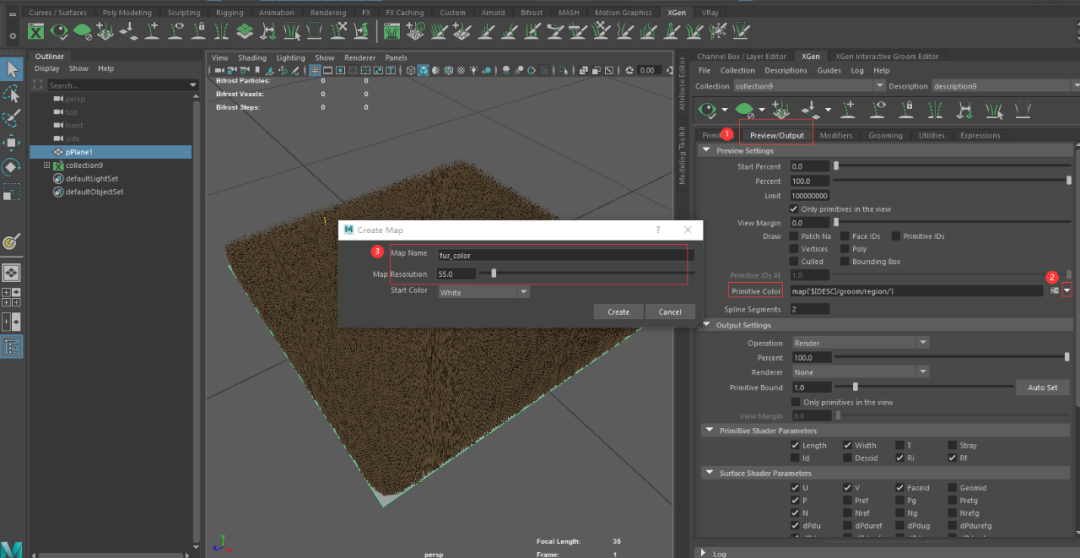The image size is (1080, 558).
Task: Activate the Rotate tool in toolbox
Action: tap(12, 167)
